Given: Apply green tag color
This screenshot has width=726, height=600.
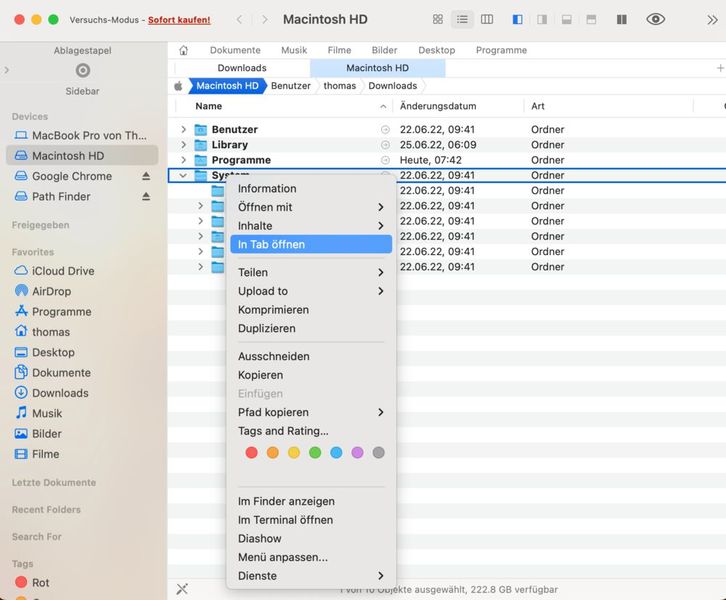Looking at the screenshot, I should tap(315, 452).
